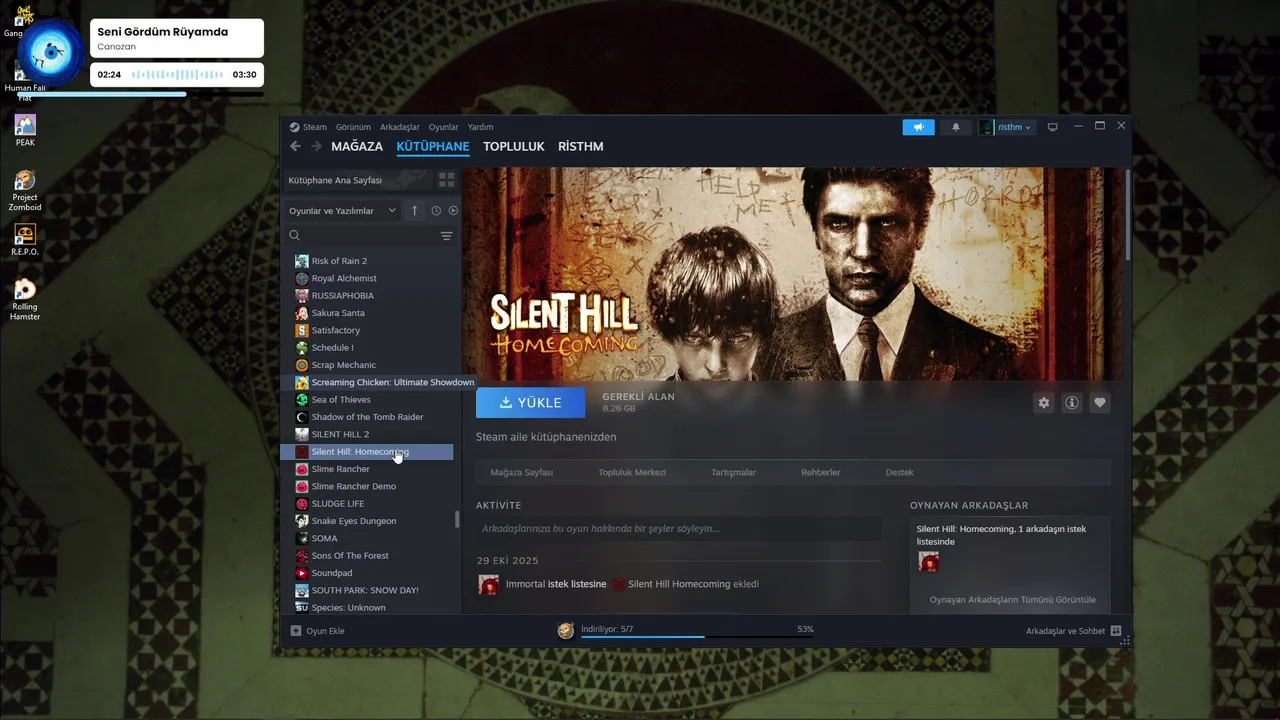
Task: Click the downloading game icon in footer
Action: point(566,630)
